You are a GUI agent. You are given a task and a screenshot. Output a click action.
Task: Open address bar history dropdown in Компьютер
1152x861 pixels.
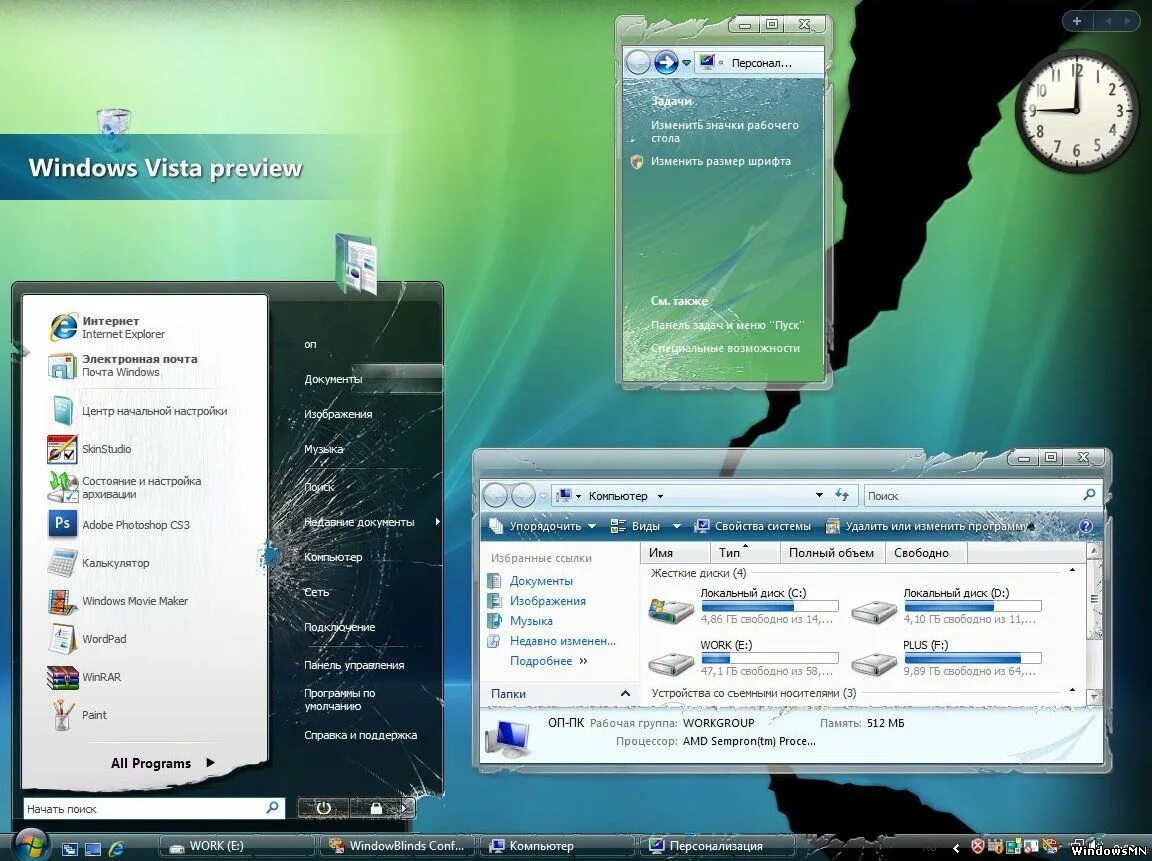pos(819,495)
